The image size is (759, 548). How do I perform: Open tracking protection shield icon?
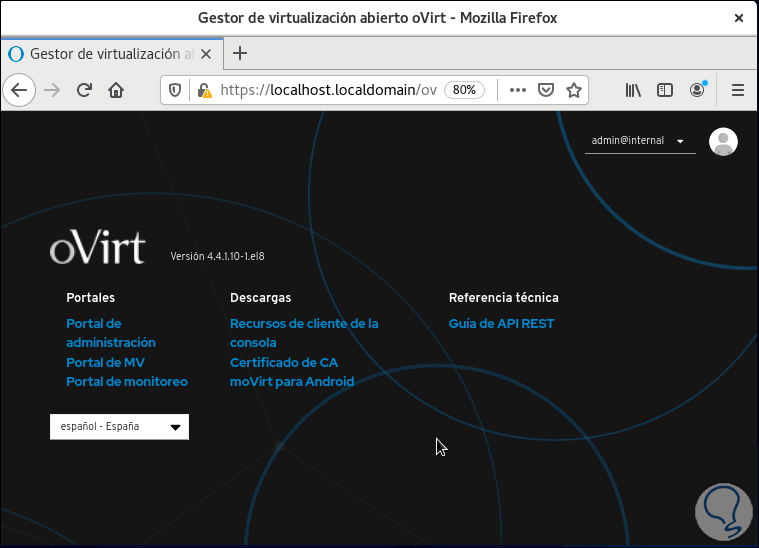(x=175, y=90)
